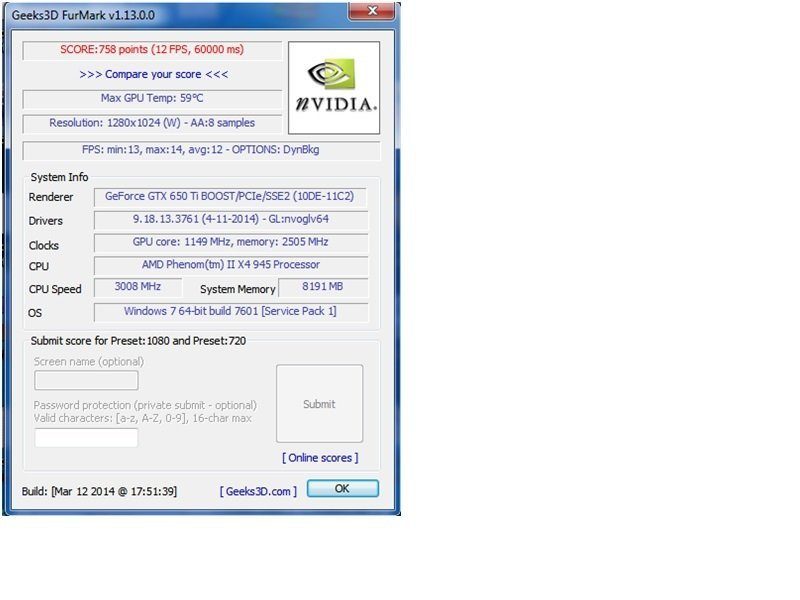The height and width of the screenshot is (600, 800).
Task: Focus the Screen name input field
Action: coord(86,380)
